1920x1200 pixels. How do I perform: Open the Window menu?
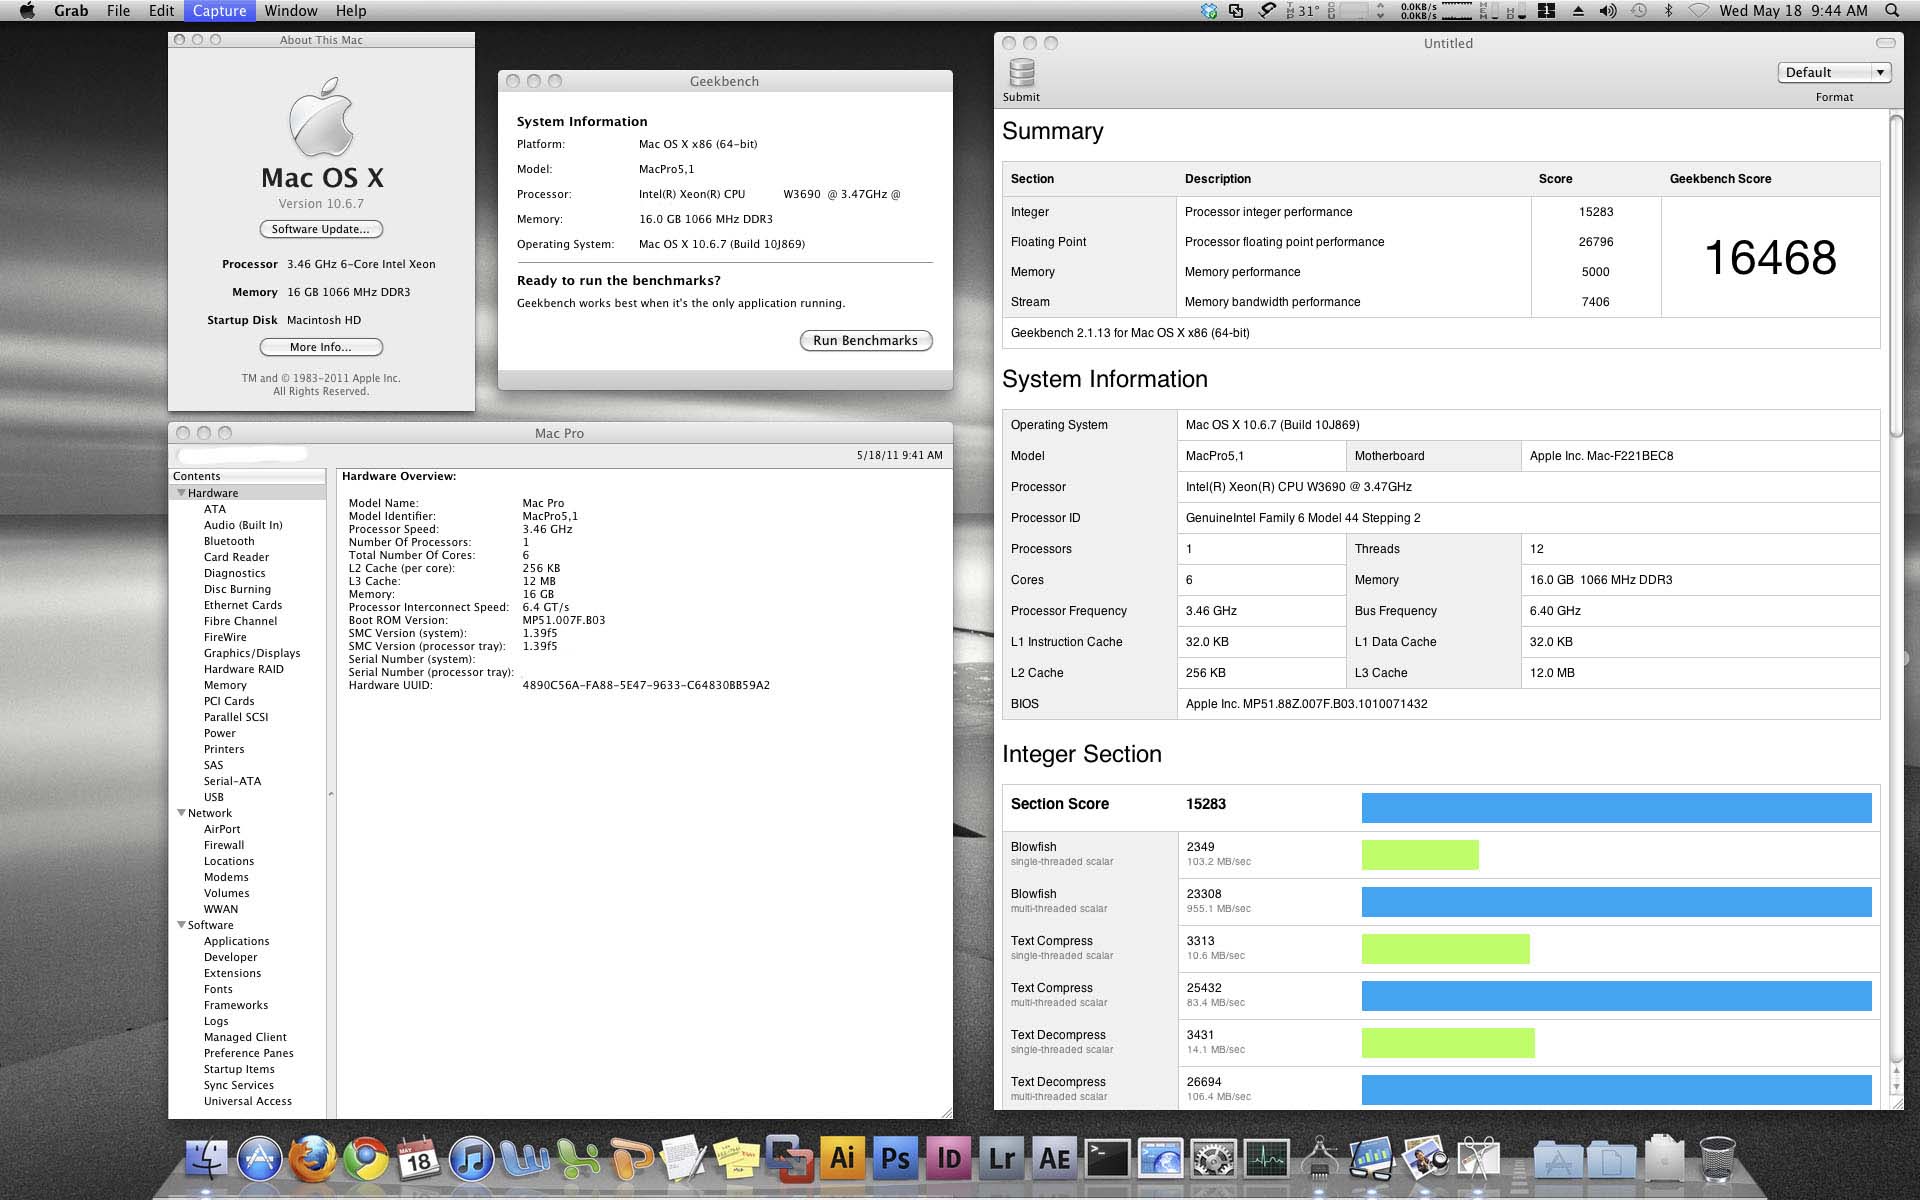coord(291,11)
